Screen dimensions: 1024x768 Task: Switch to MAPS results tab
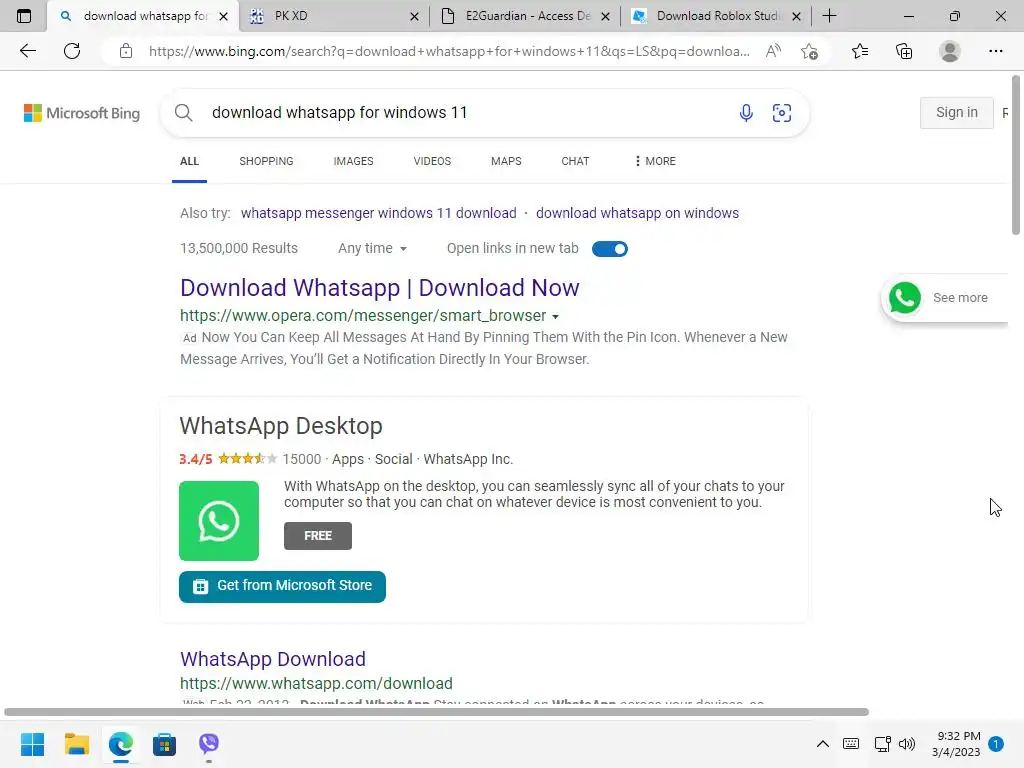tap(506, 161)
